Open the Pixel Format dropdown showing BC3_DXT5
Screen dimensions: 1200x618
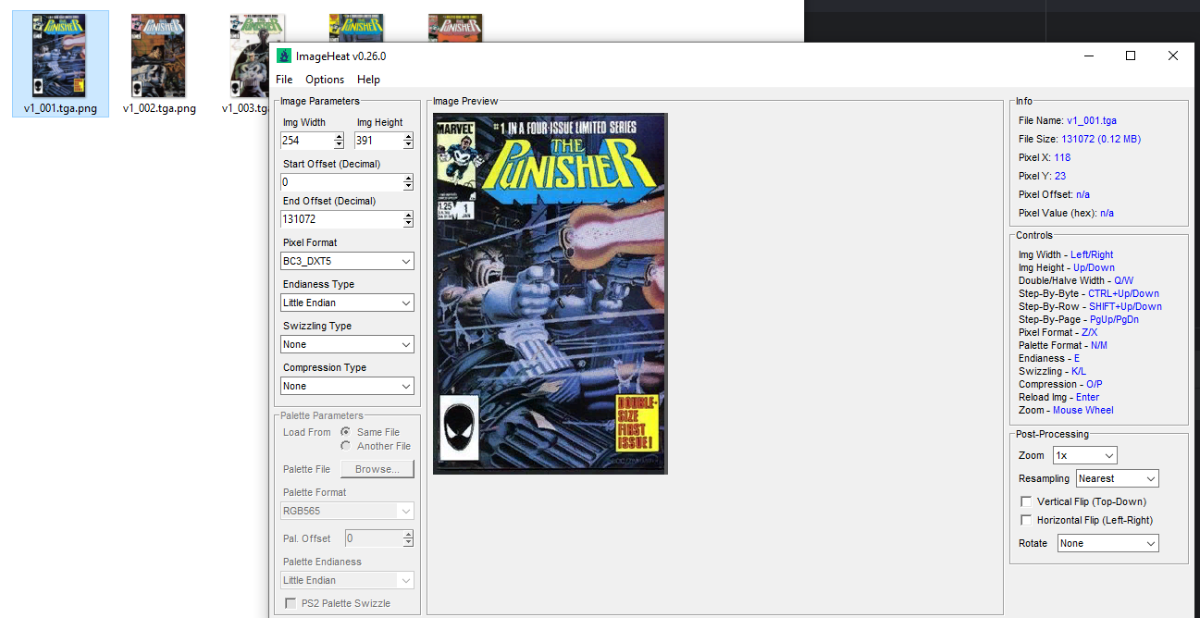point(347,261)
